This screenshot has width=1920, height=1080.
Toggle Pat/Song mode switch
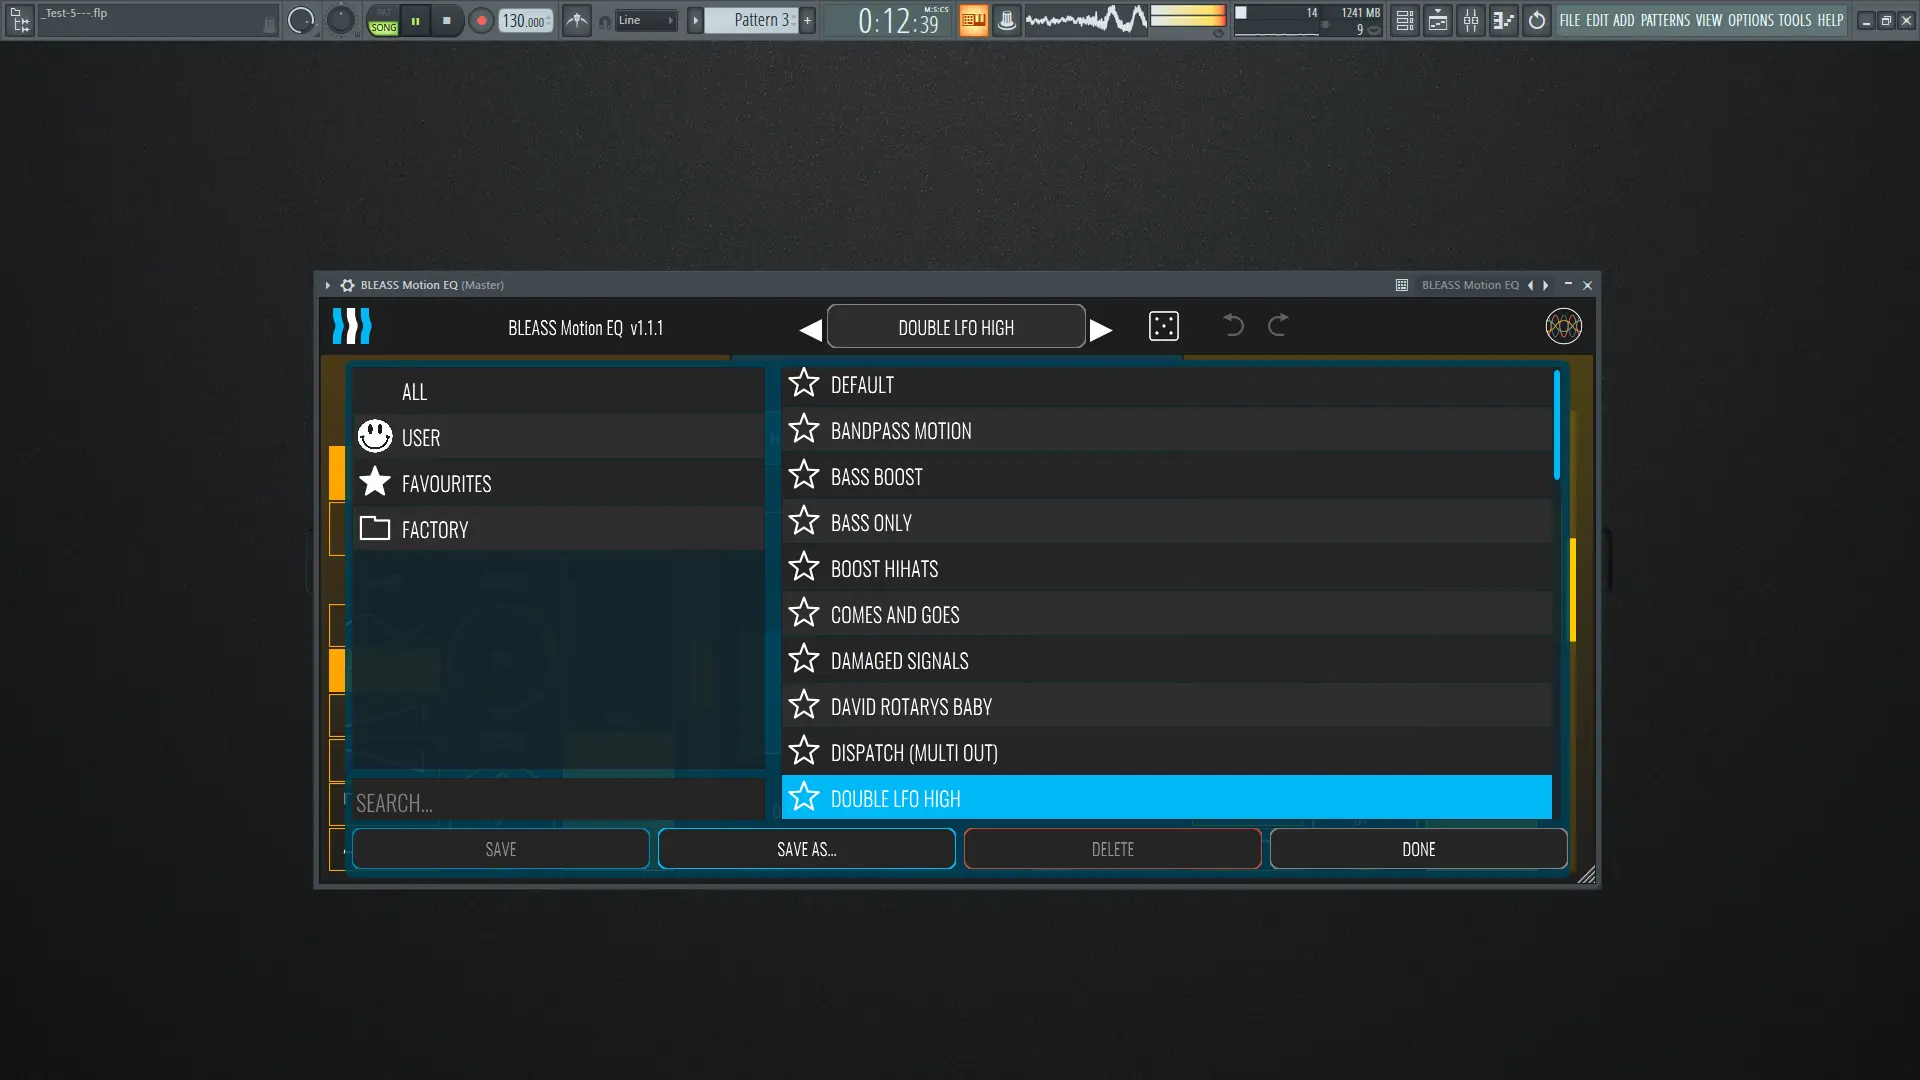point(383,20)
